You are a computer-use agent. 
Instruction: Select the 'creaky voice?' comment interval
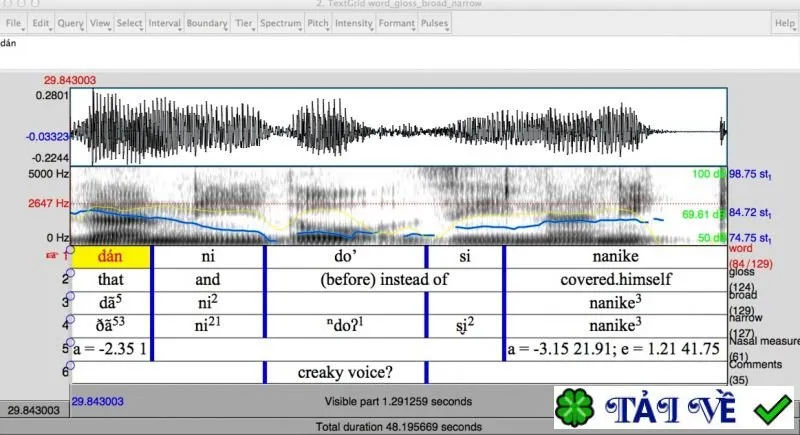[345, 372]
